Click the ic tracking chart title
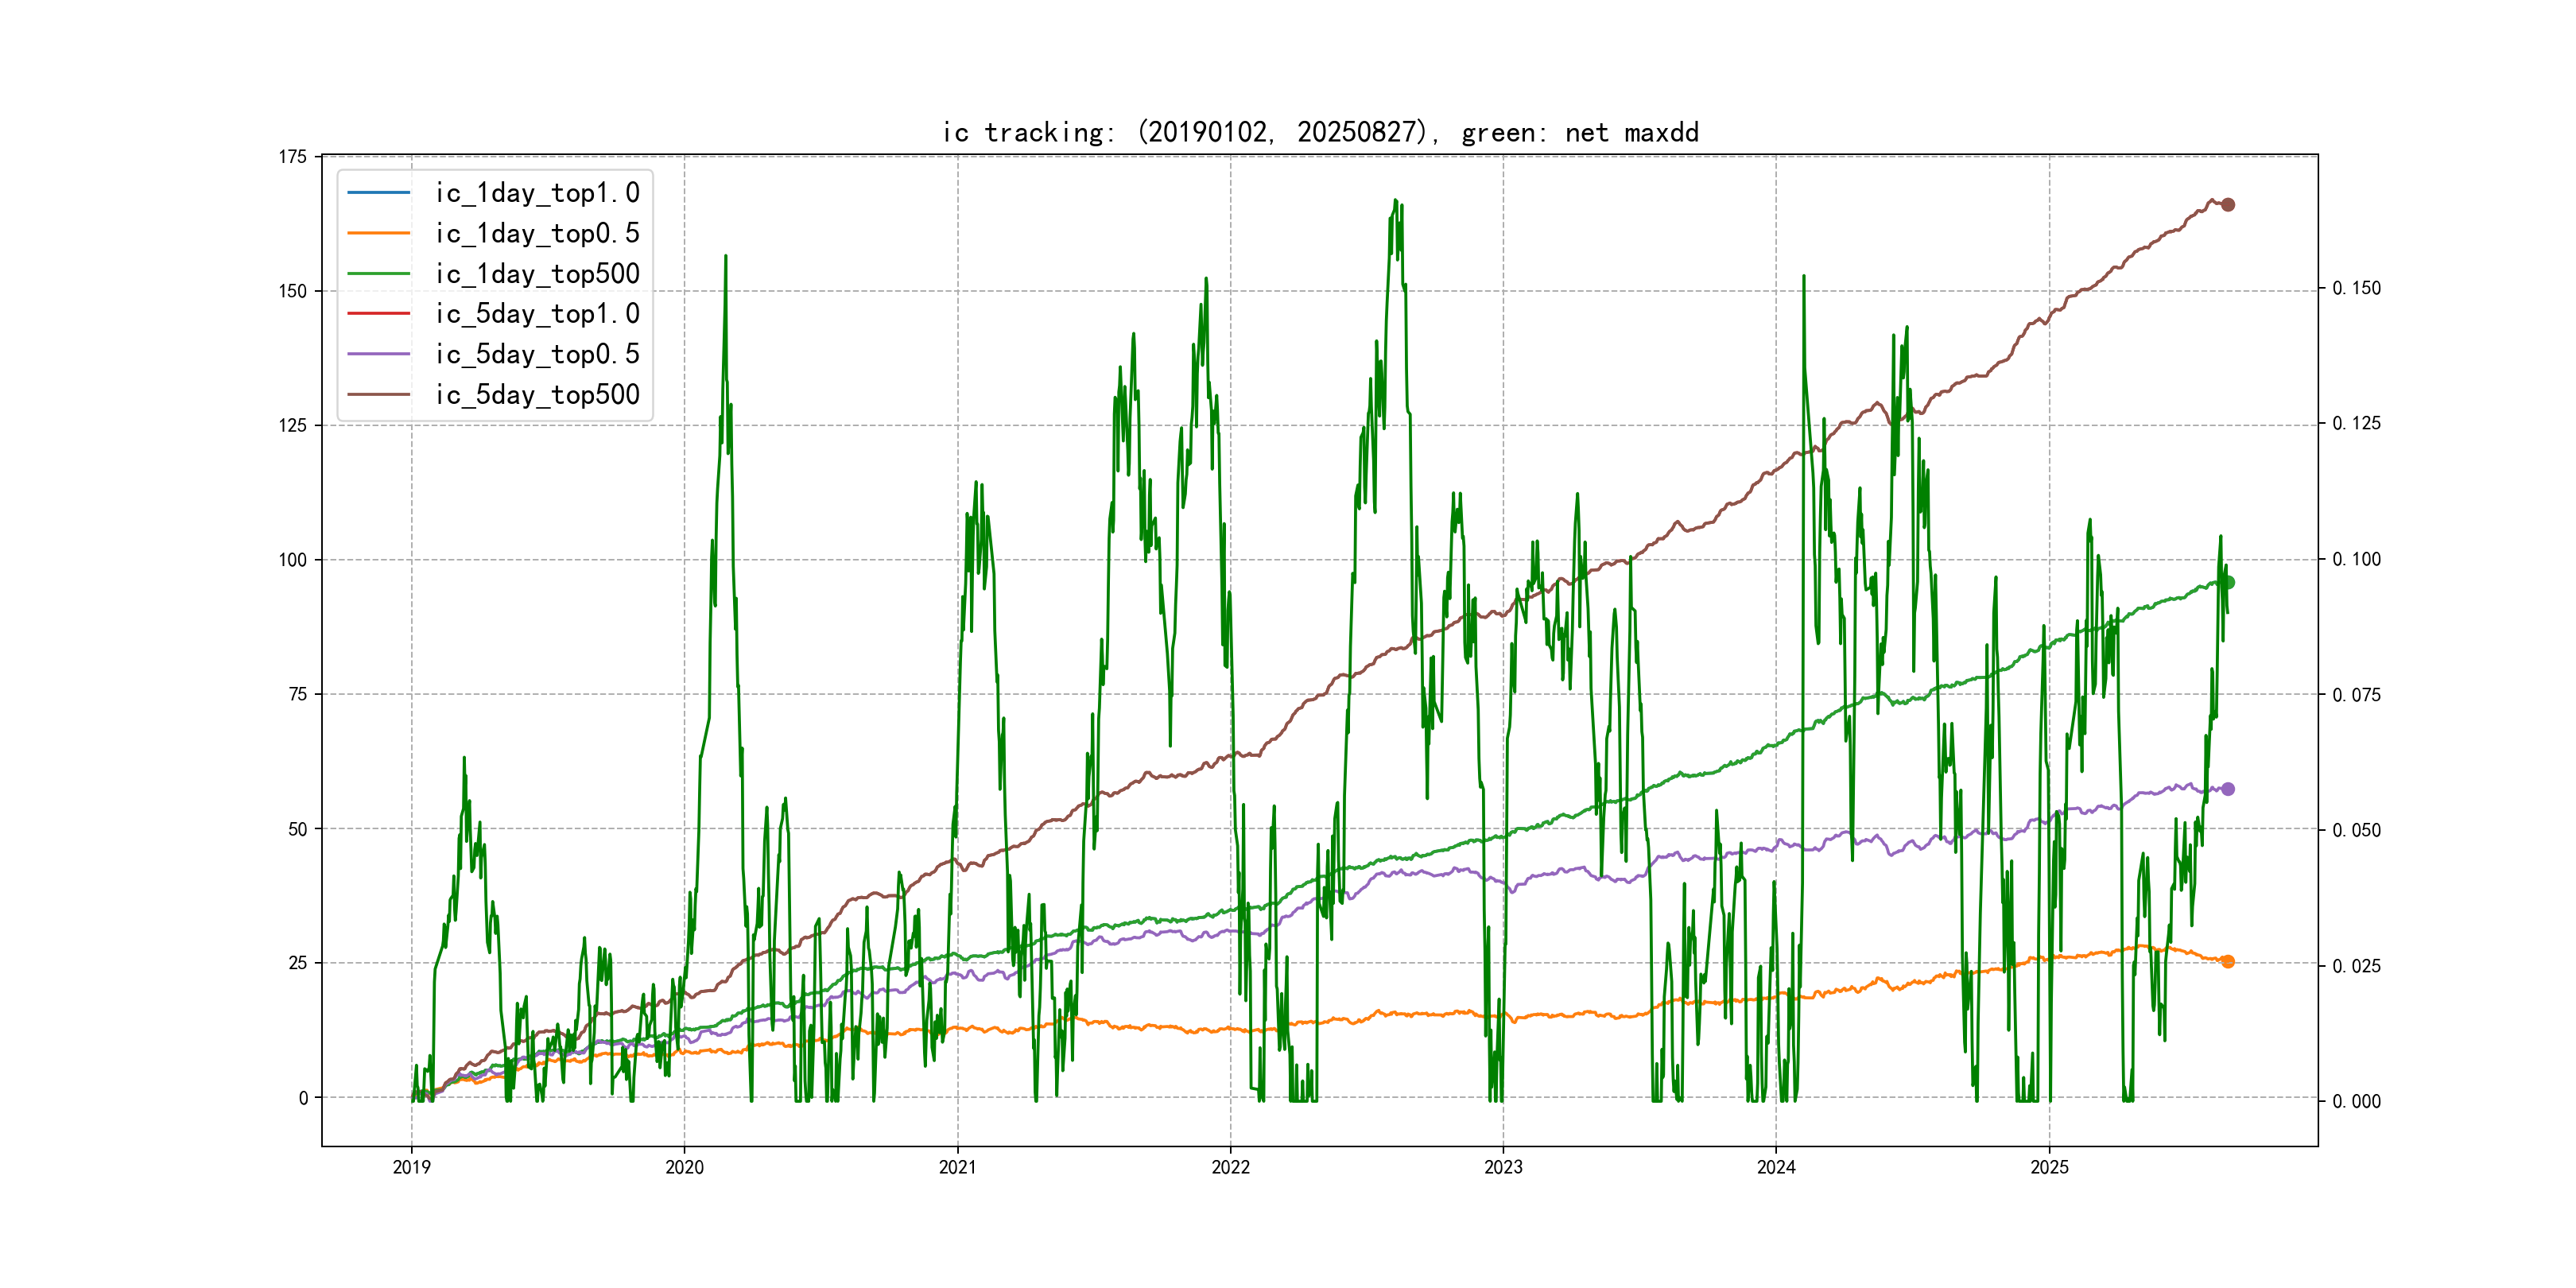 pos(1320,133)
